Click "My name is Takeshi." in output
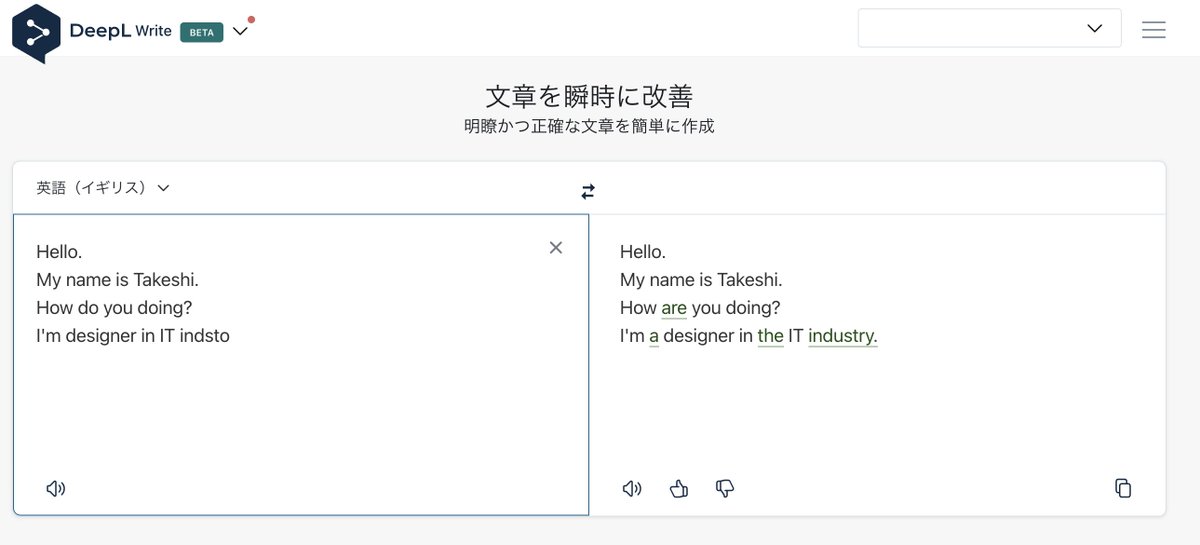 (x=701, y=280)
